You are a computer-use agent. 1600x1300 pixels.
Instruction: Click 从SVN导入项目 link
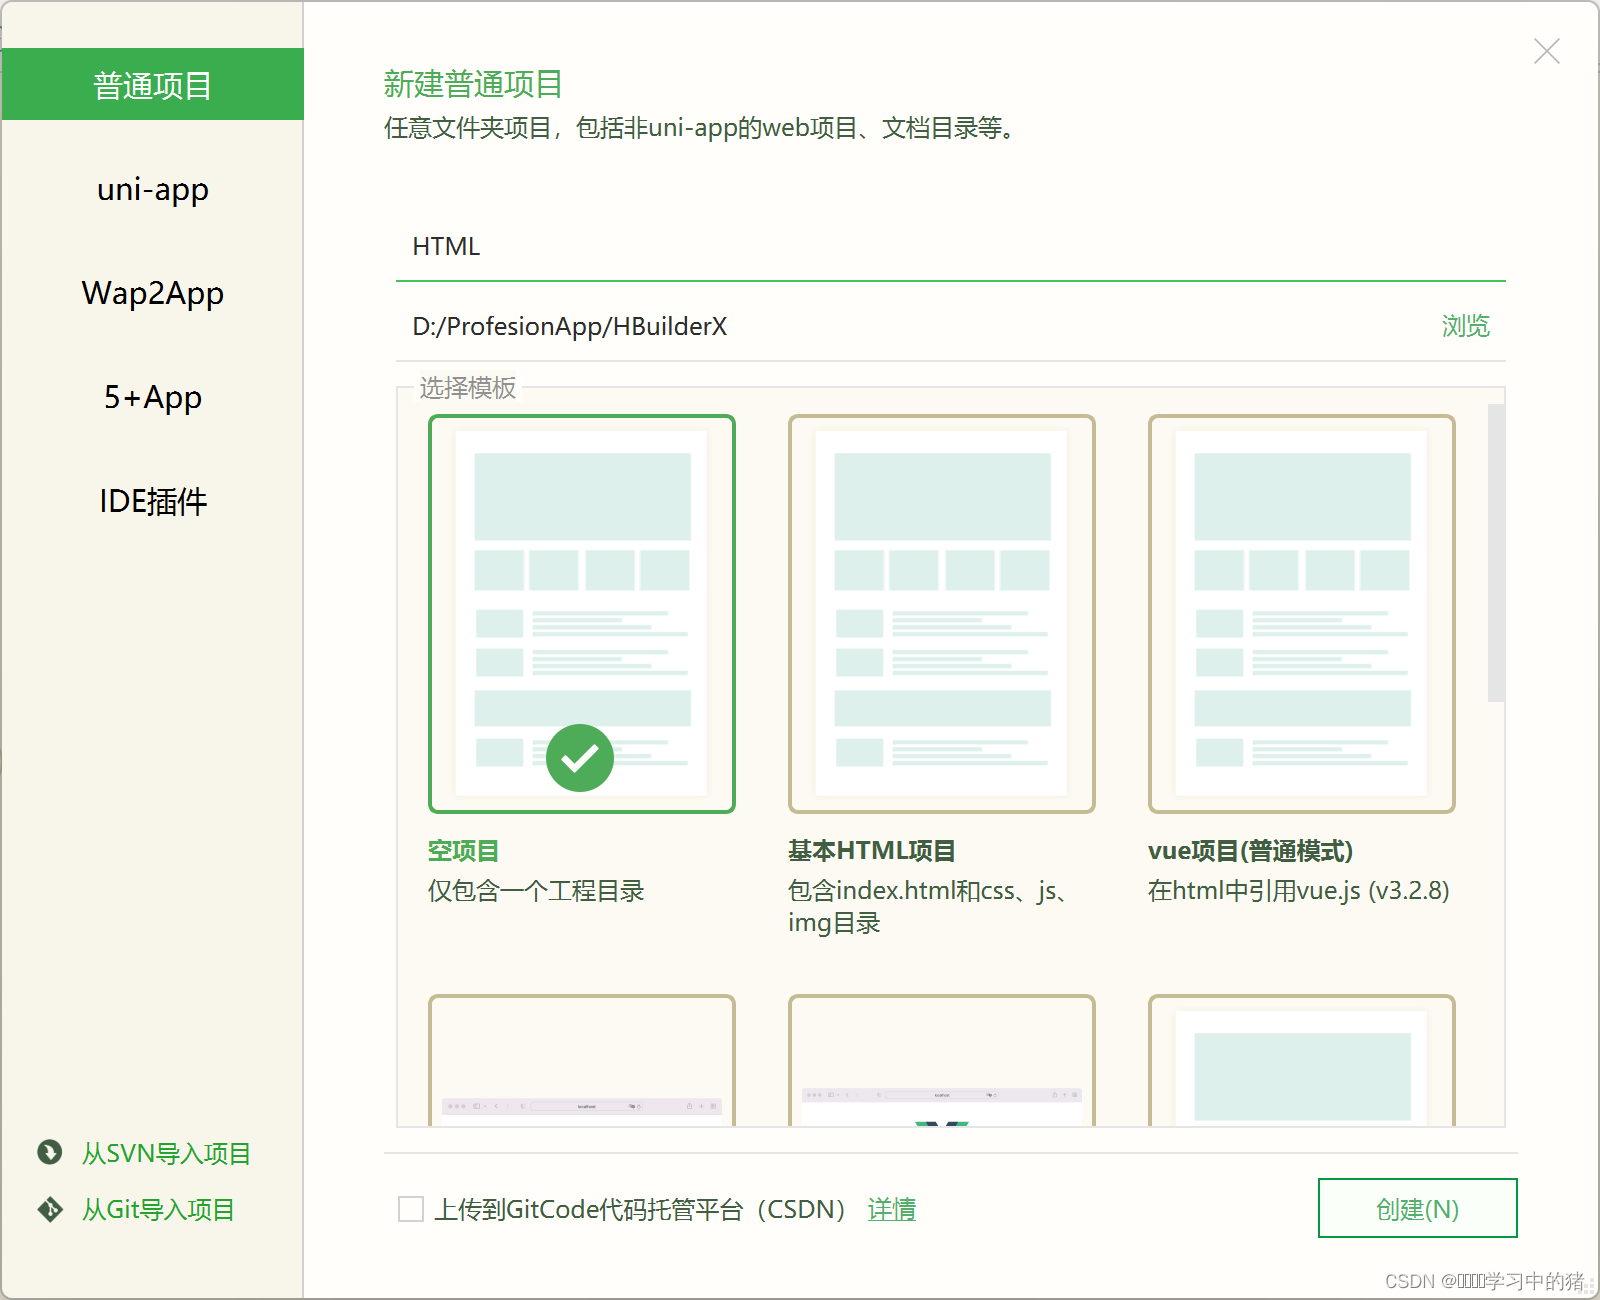(166, 1153)
